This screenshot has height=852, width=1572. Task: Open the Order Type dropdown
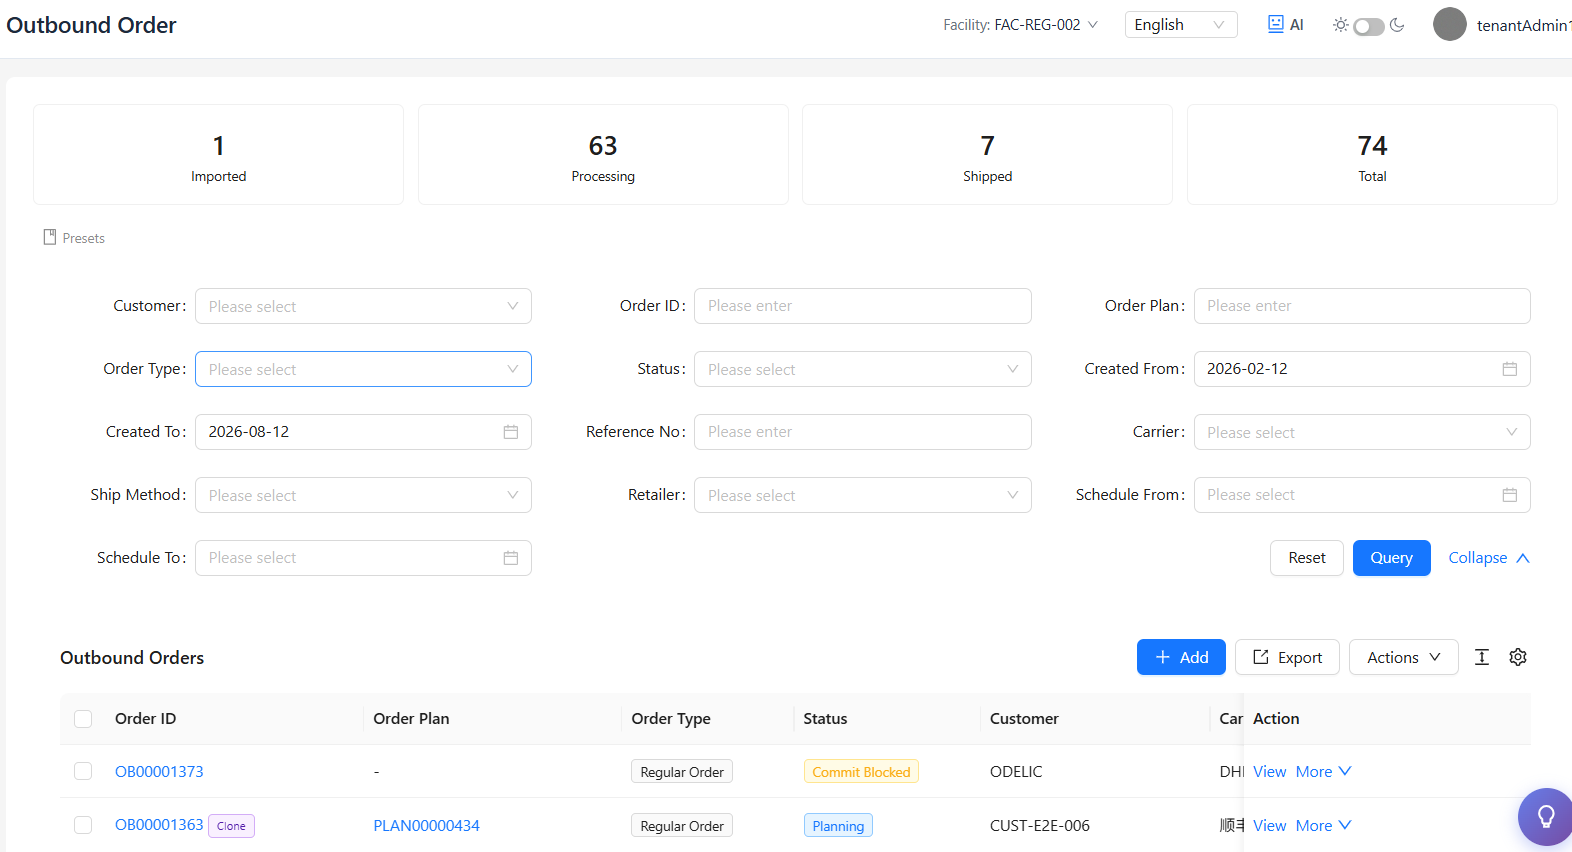tap(363, 369)
